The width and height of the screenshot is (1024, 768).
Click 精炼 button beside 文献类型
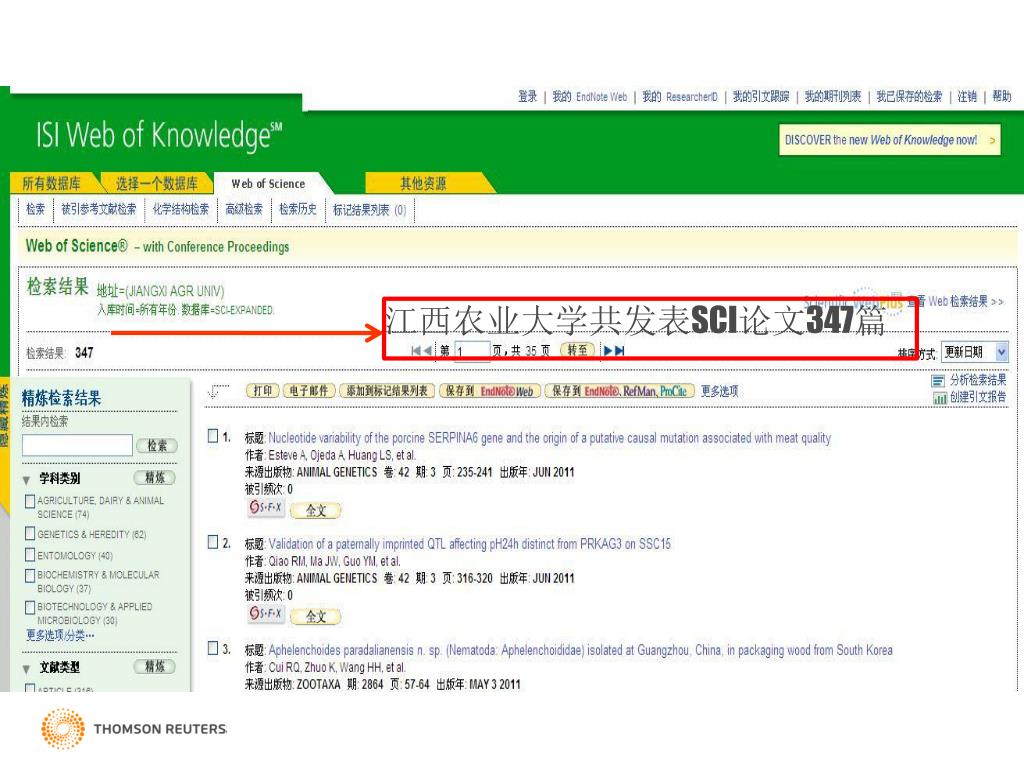(x=155, y=666)
